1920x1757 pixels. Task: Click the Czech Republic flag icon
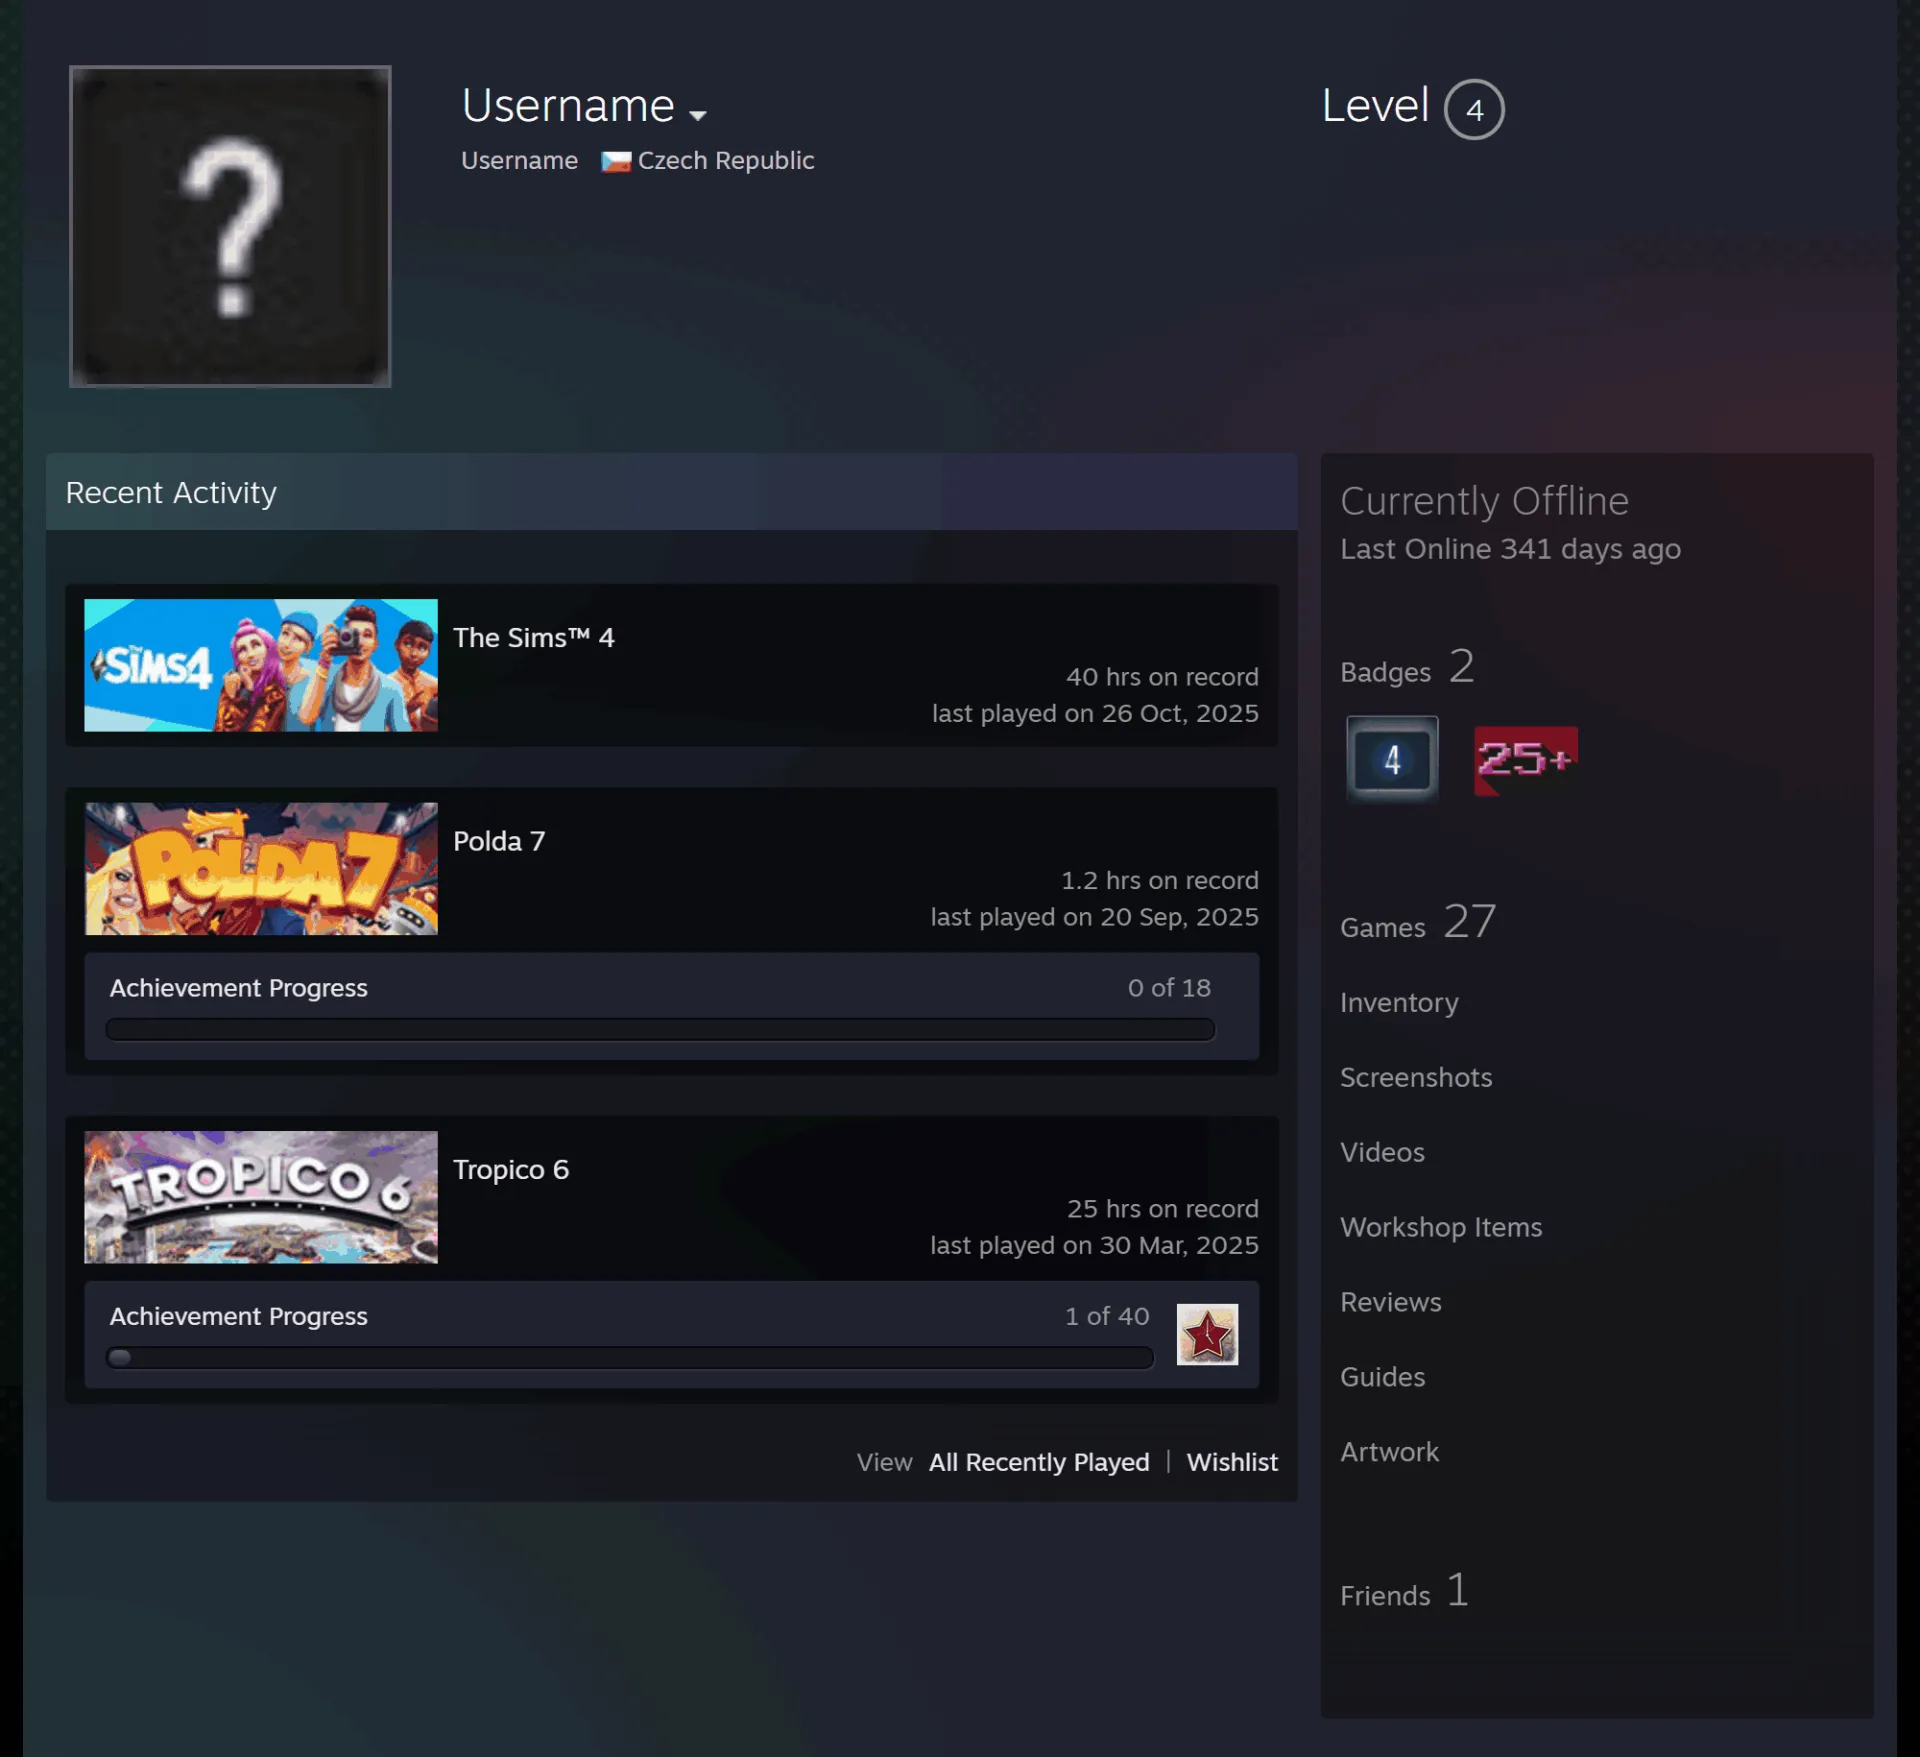pos(615,161)
